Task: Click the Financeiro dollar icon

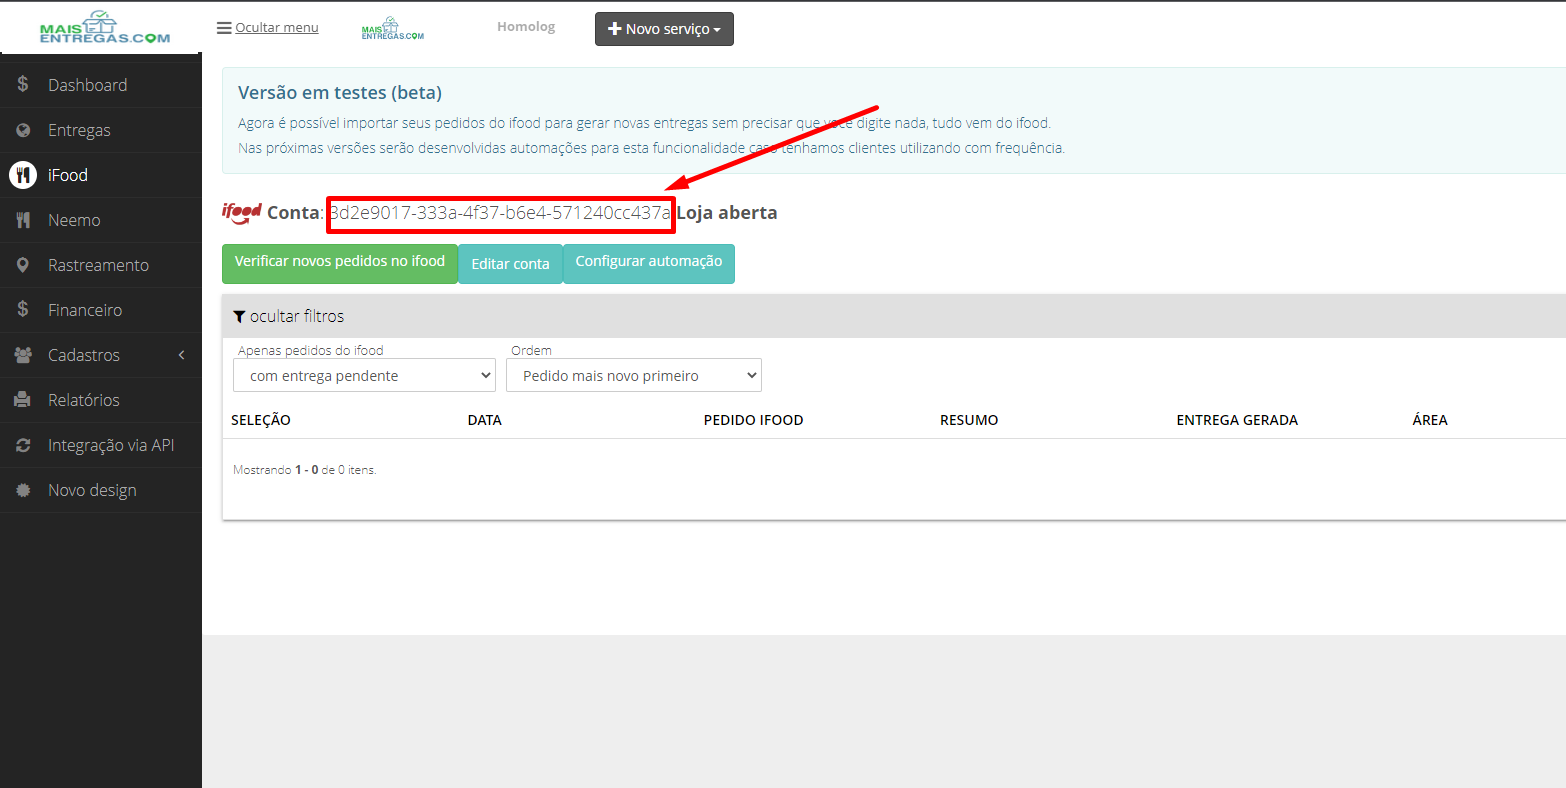Action: click(23, 310)
